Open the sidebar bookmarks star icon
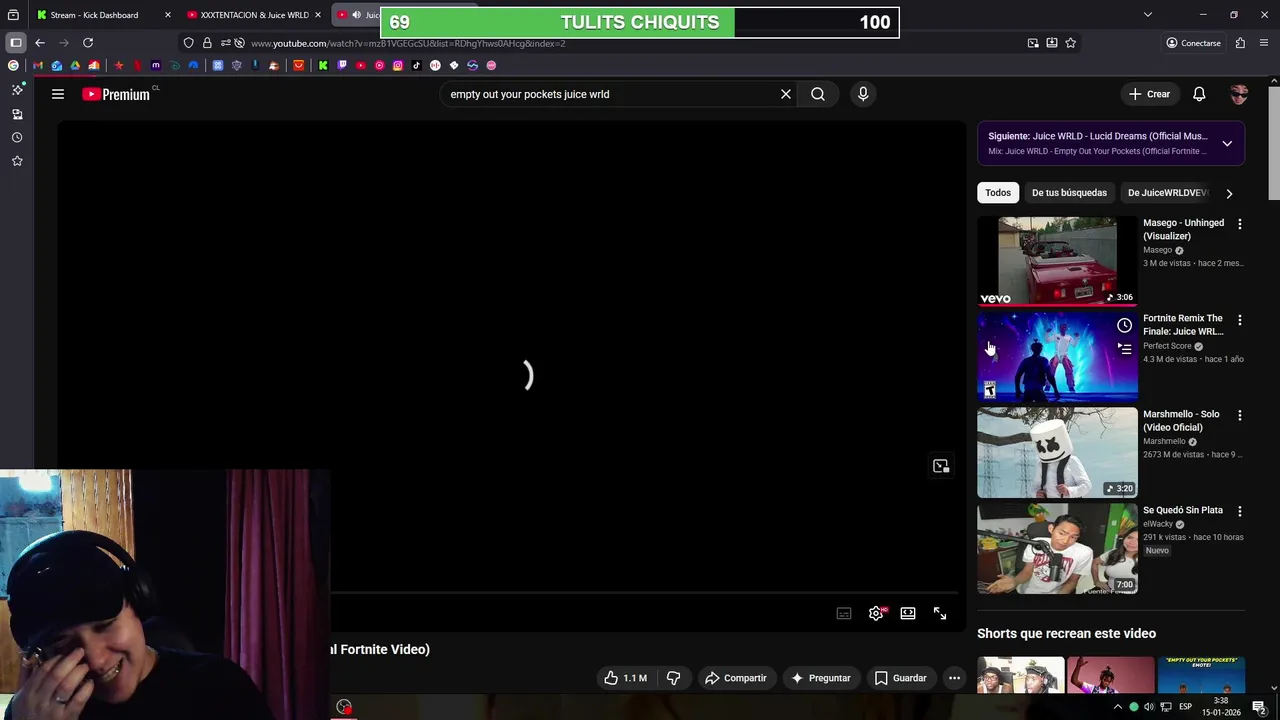The height and width of the screenshot is (720, 1280). coord(17,161)
